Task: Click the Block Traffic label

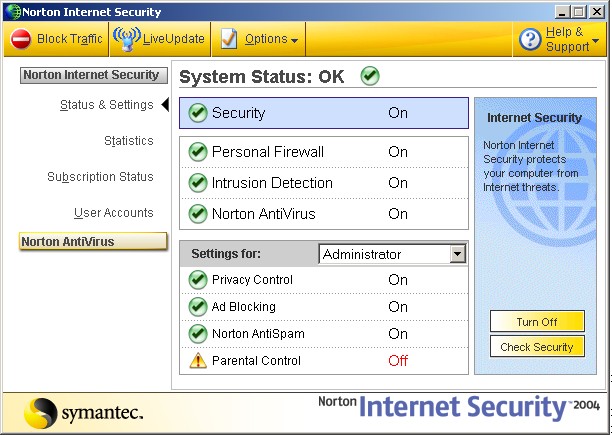Action: point(69,39)
